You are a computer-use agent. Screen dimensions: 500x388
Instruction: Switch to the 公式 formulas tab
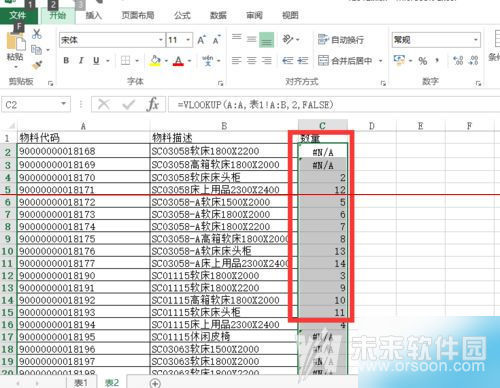pyautogui.click(x=182, y=15)
